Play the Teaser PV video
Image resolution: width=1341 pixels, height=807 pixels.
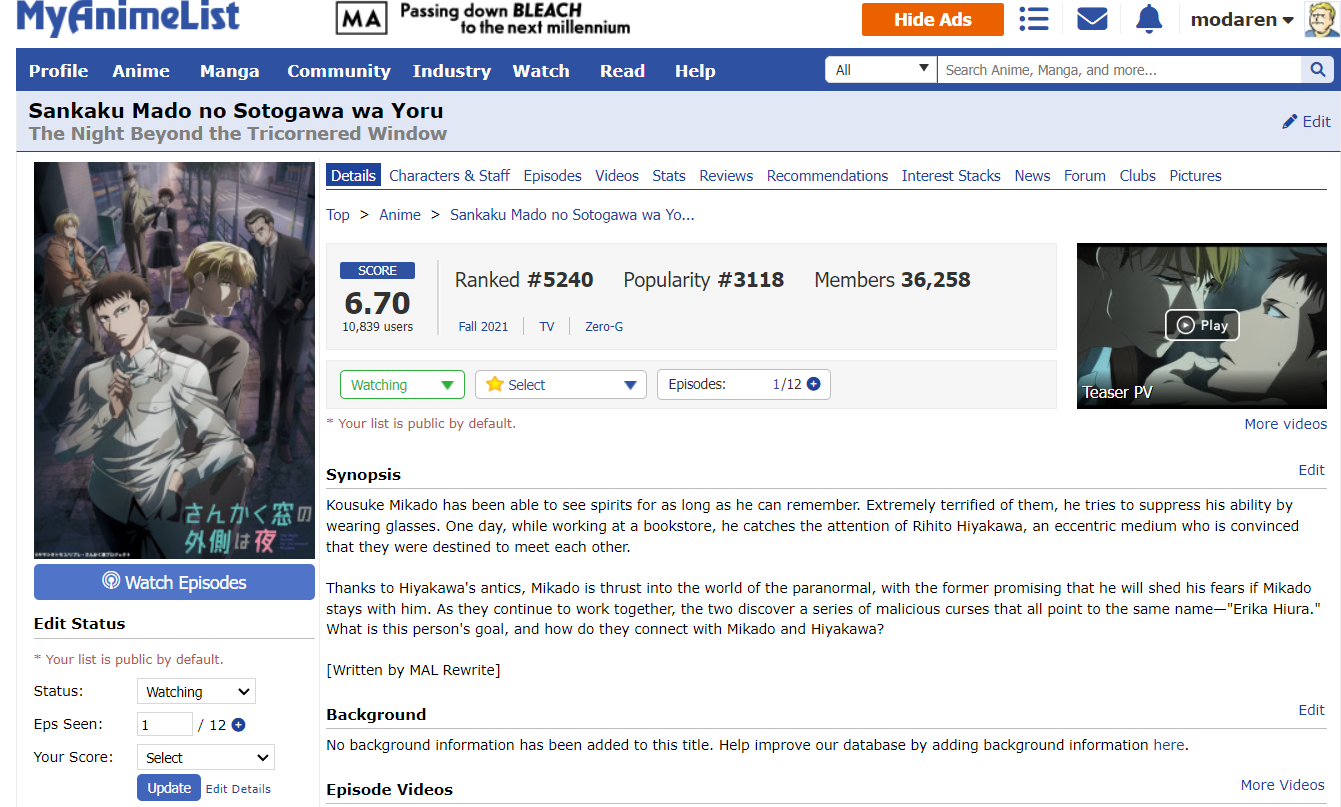1202,325
